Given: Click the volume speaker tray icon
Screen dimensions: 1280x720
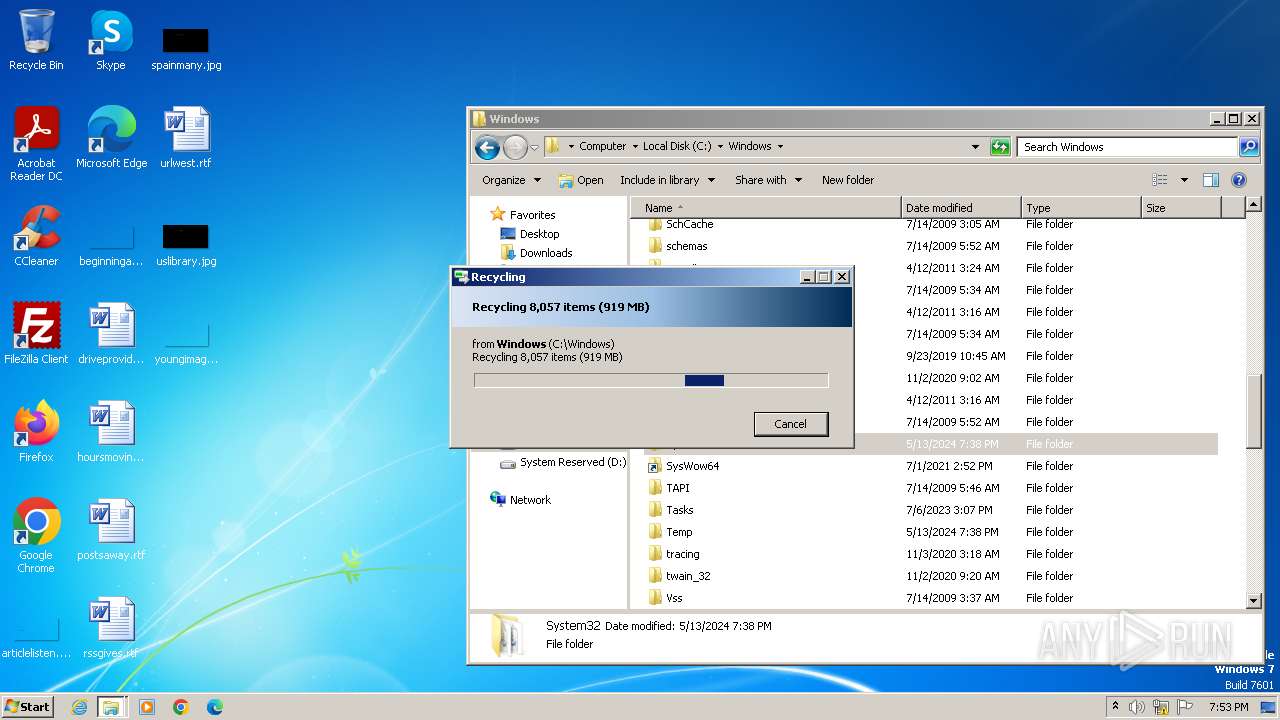Looking at the screenshot, I should tap(1137, 707).
